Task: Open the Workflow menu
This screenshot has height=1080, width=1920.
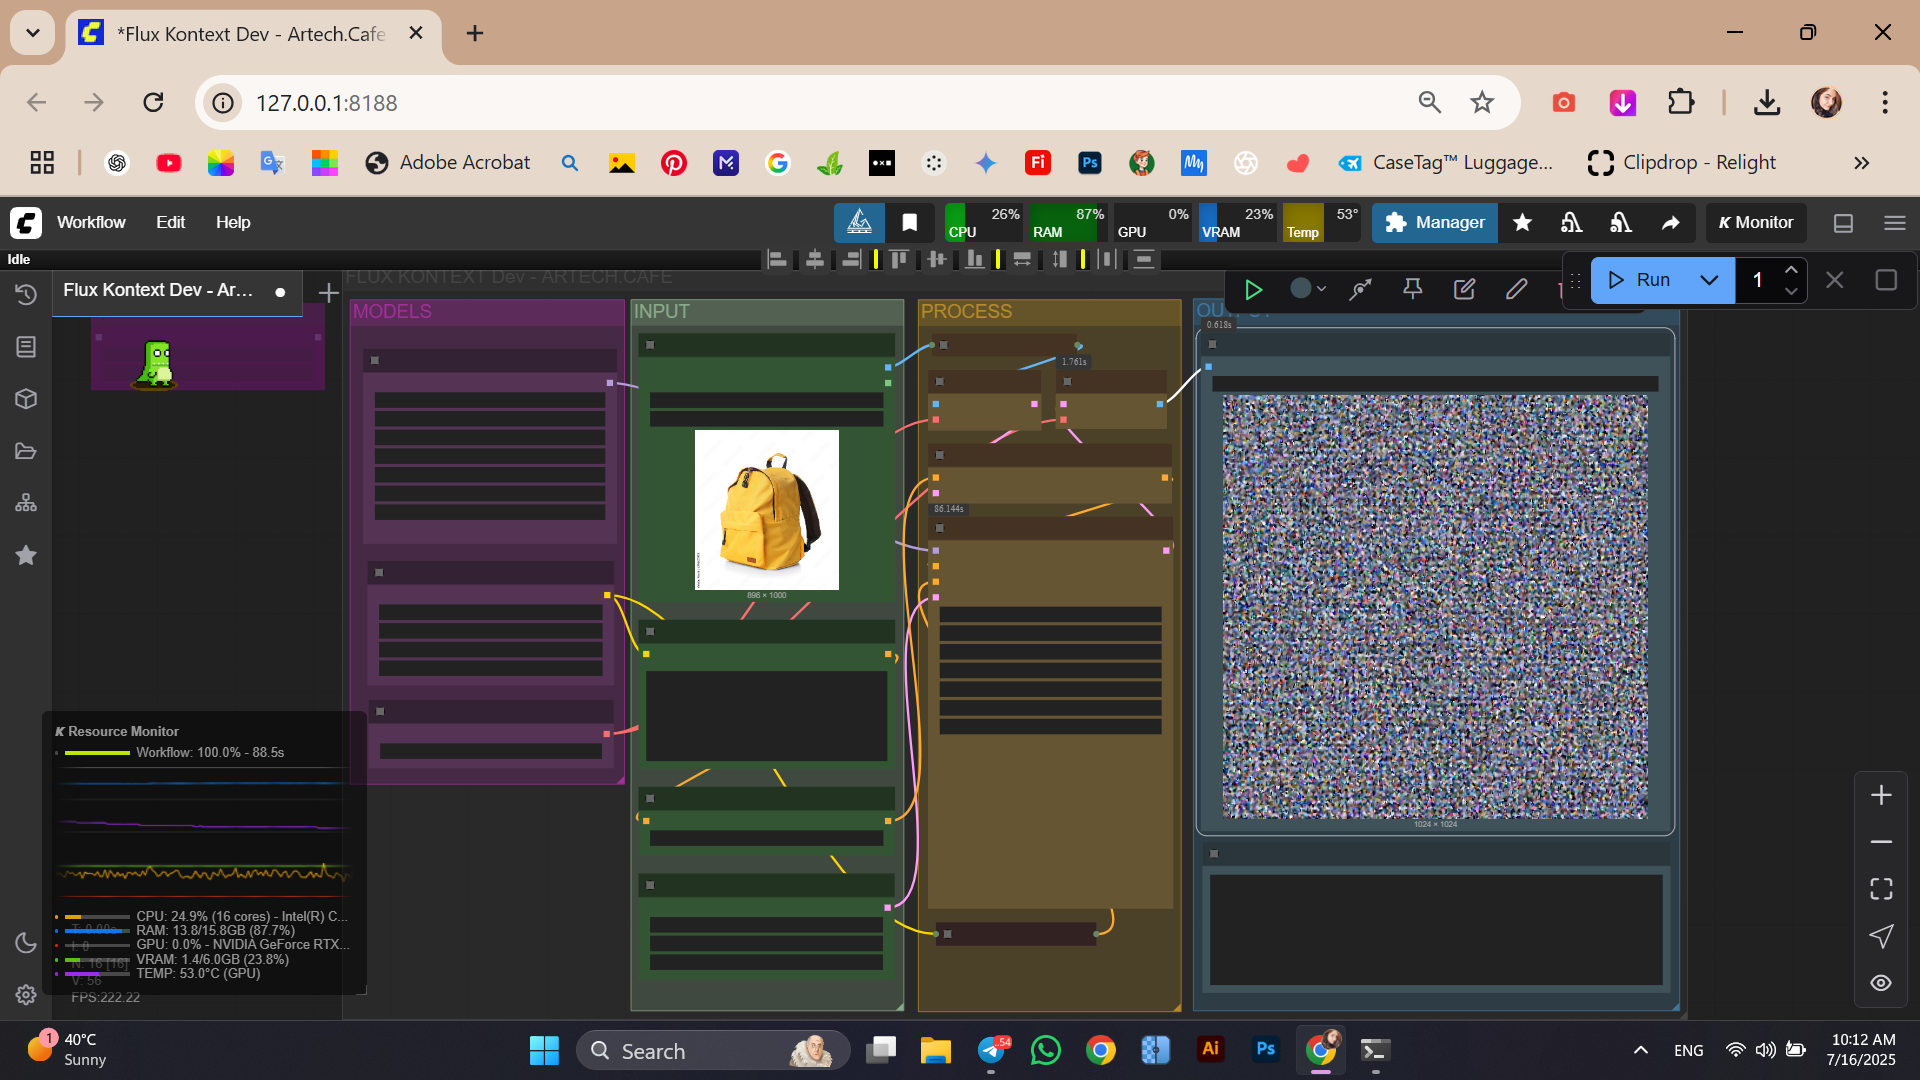Action: 91,222
